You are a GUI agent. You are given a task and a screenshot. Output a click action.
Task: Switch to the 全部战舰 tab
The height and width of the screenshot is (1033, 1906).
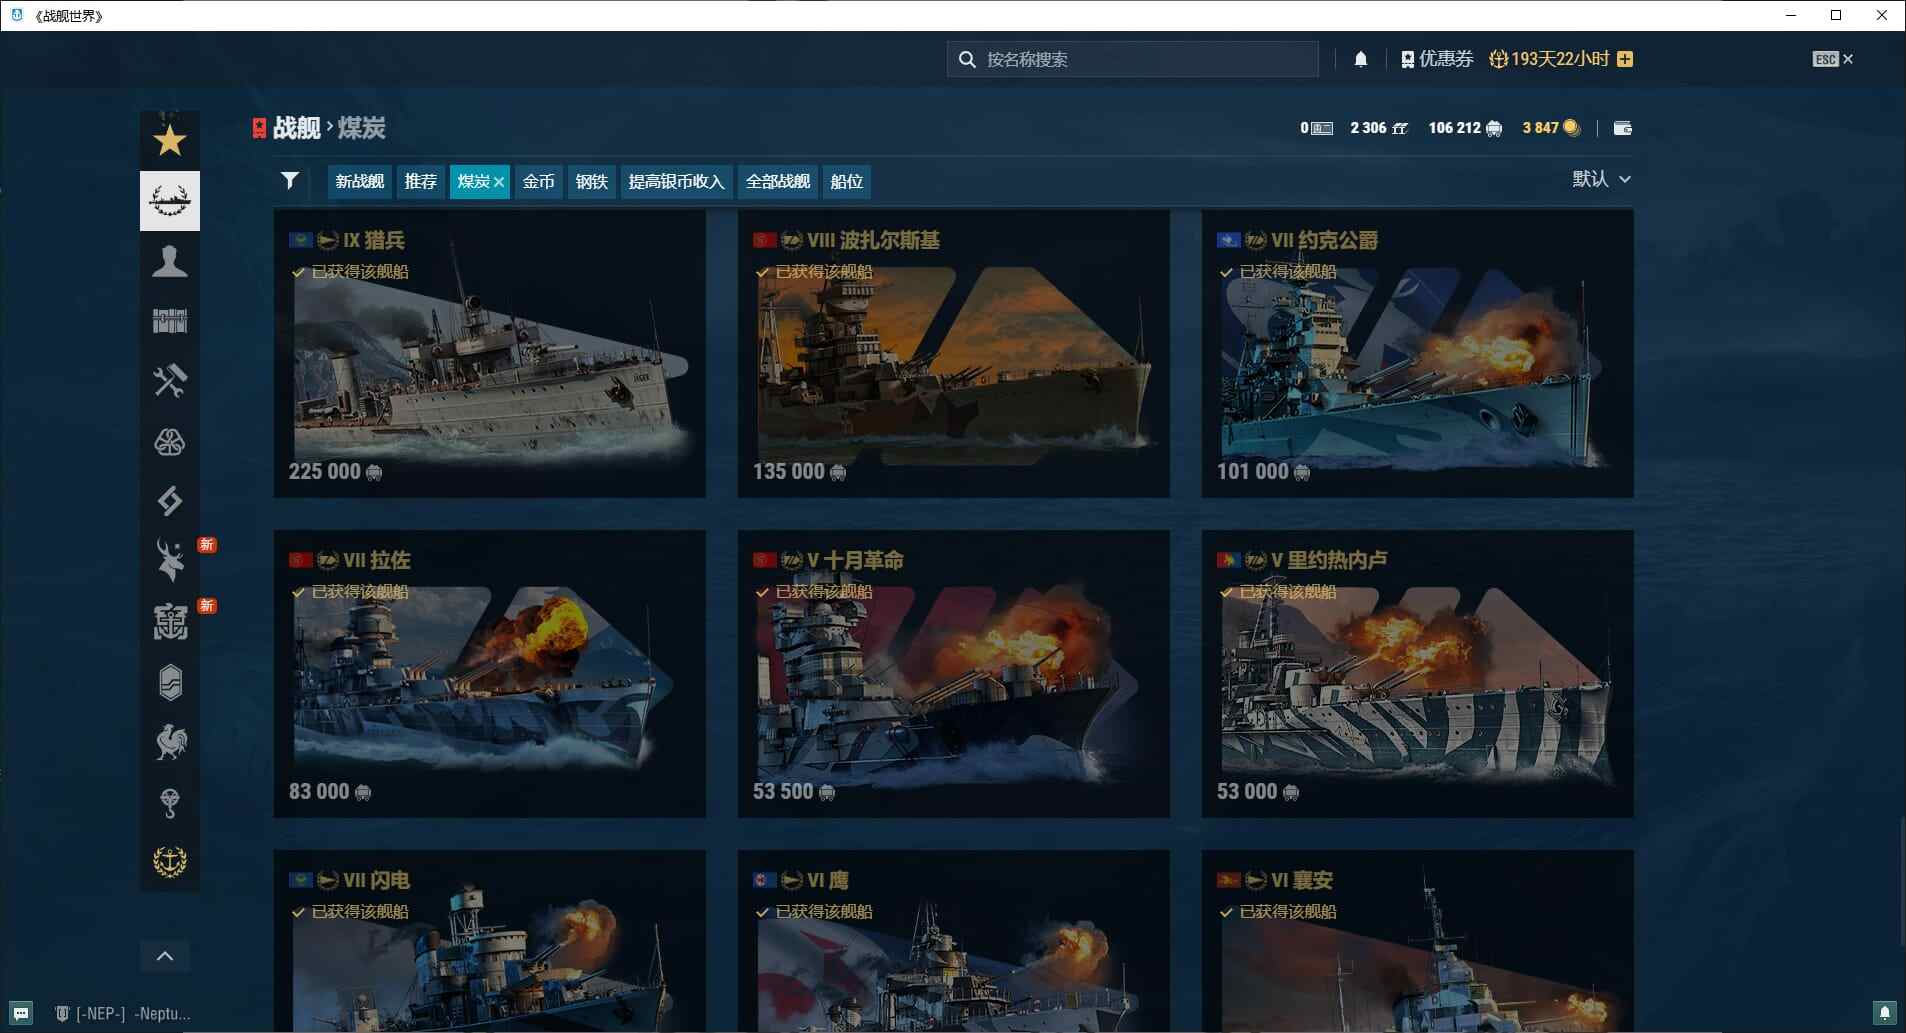778,182
